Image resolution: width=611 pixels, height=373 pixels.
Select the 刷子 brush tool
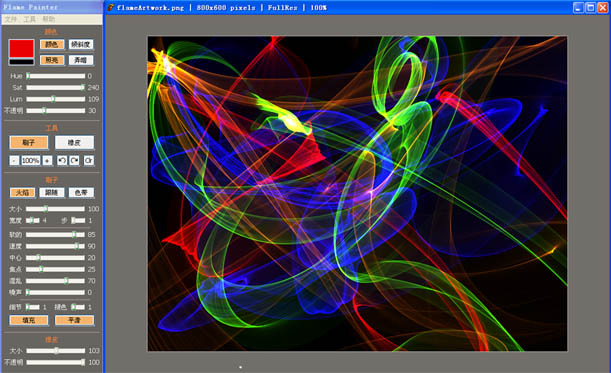click(29, 143)
